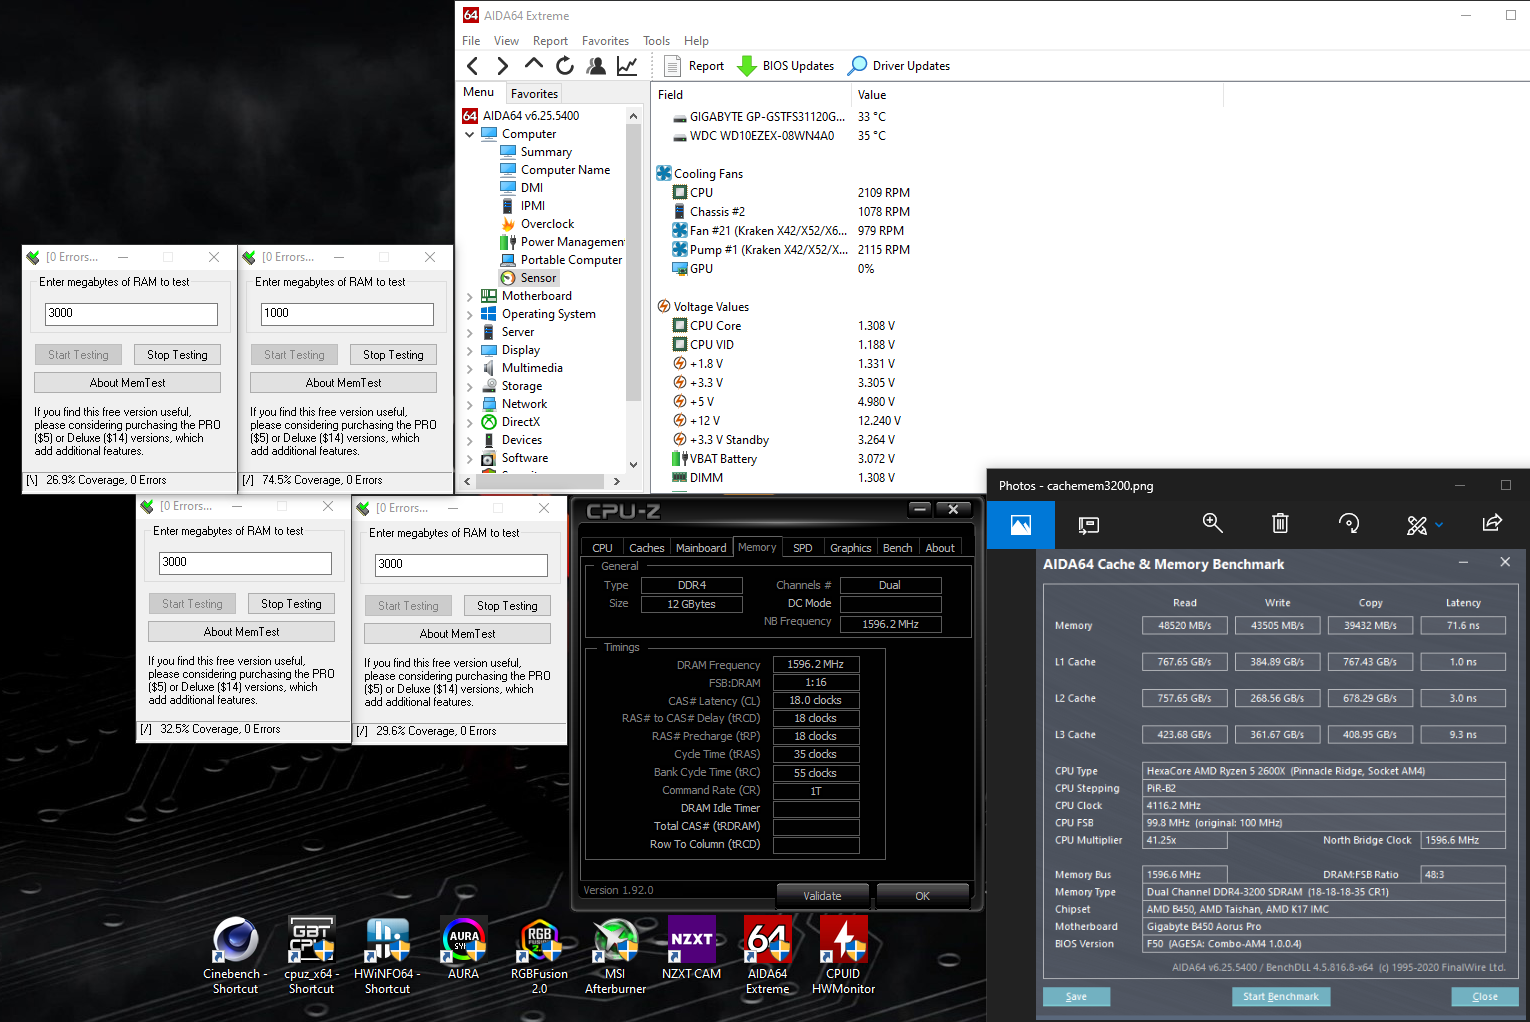Open HWiNFO64 desktop shortcut
Screen dimensions: 1530x1022
pyautogui.click(x=387, y=956)
